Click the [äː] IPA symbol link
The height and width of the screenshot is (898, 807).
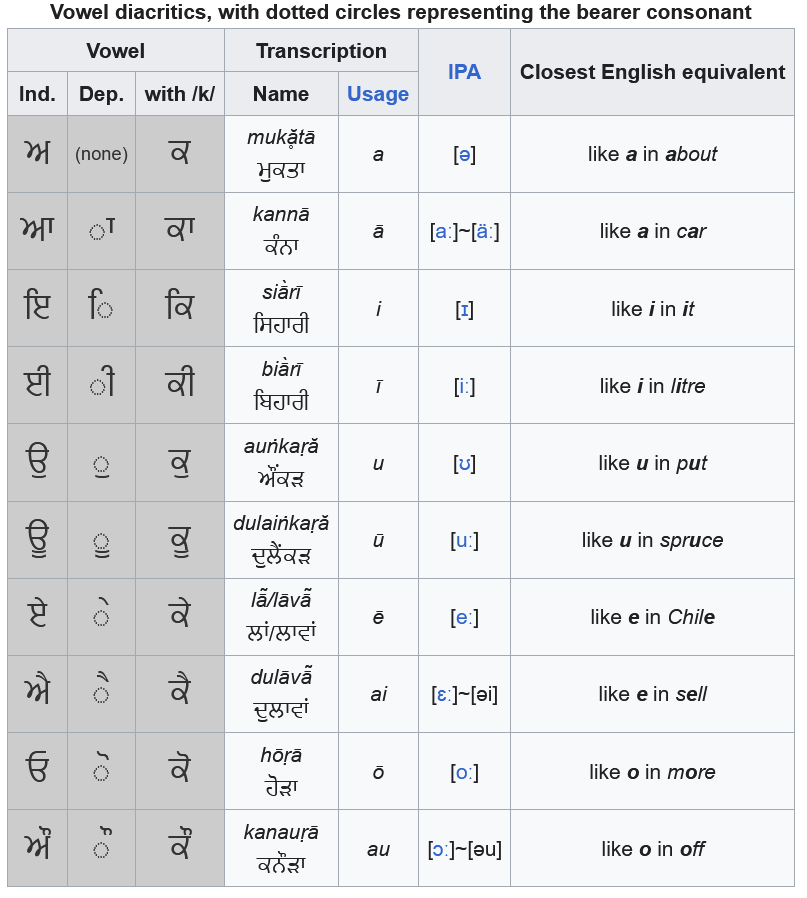coord(484,231)
